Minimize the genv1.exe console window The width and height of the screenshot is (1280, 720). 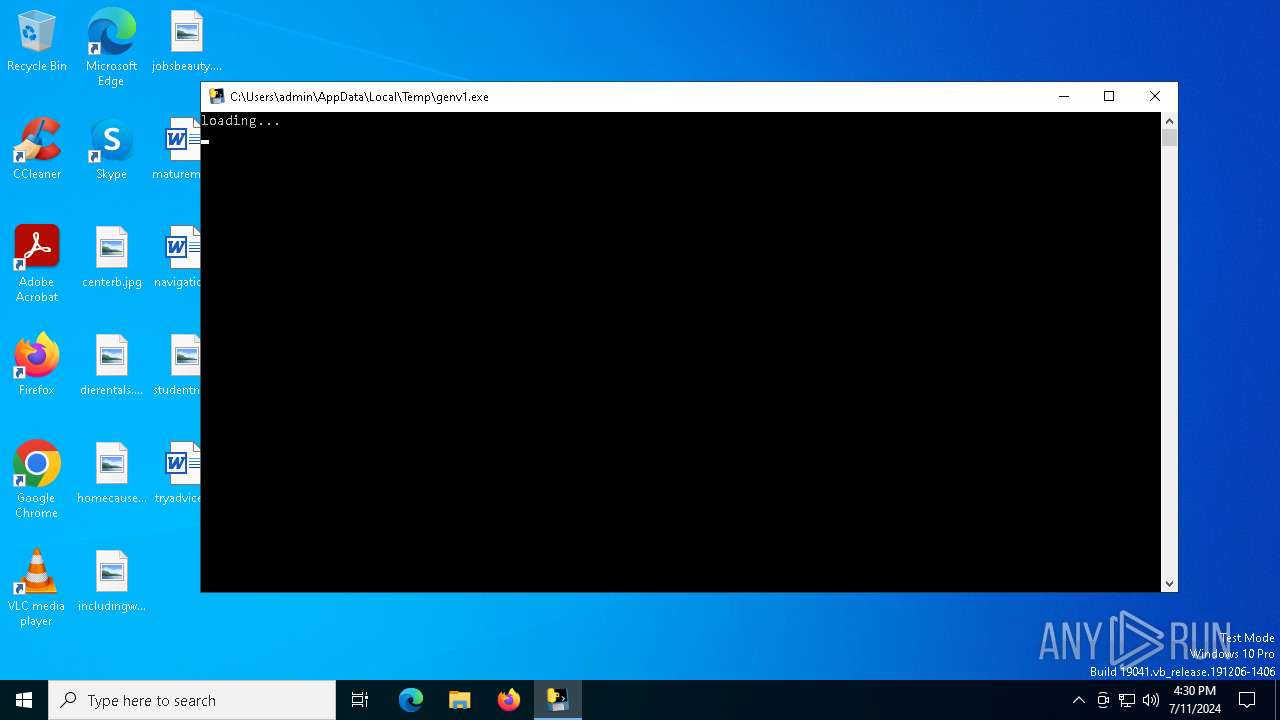pos(1064,97)
